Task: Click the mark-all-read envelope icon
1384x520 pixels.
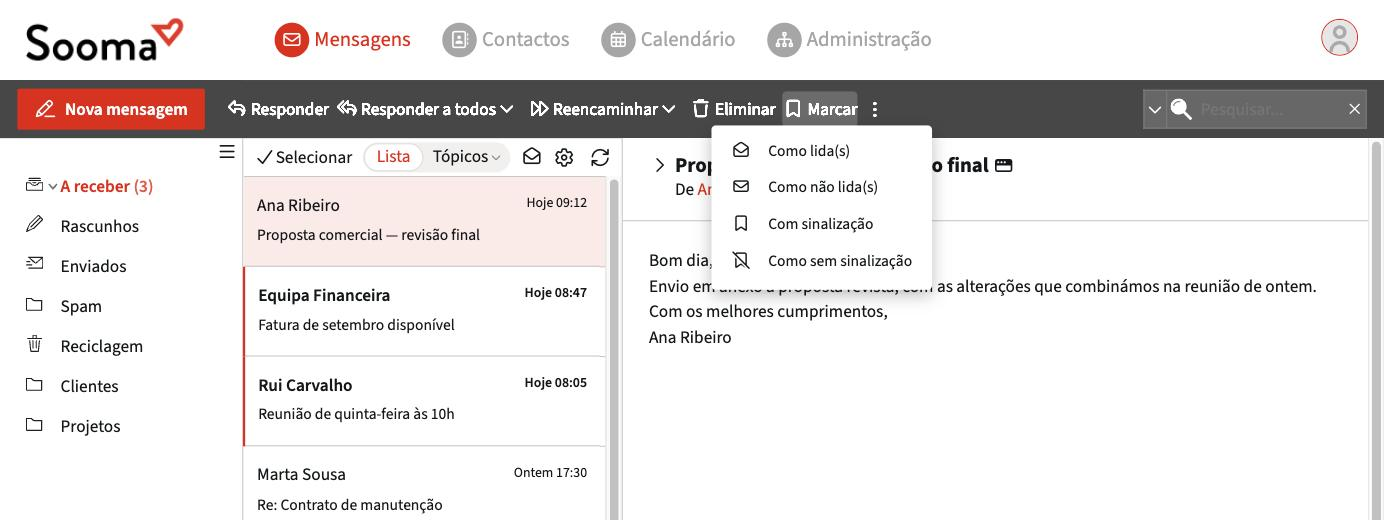Action: pyautogui.click(x=532, y=157)
